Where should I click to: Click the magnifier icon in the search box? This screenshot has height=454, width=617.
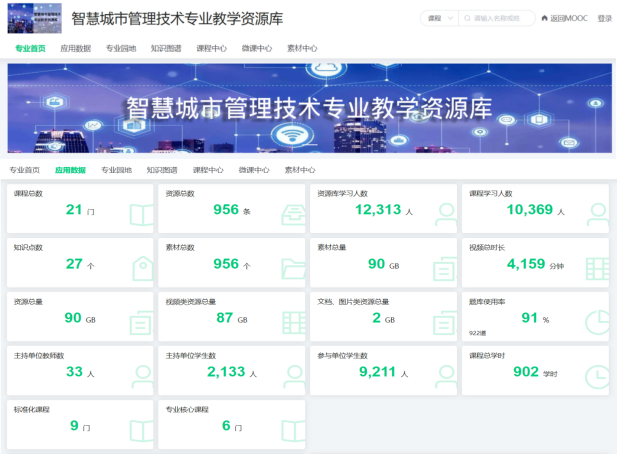click(x=467, y=18)
